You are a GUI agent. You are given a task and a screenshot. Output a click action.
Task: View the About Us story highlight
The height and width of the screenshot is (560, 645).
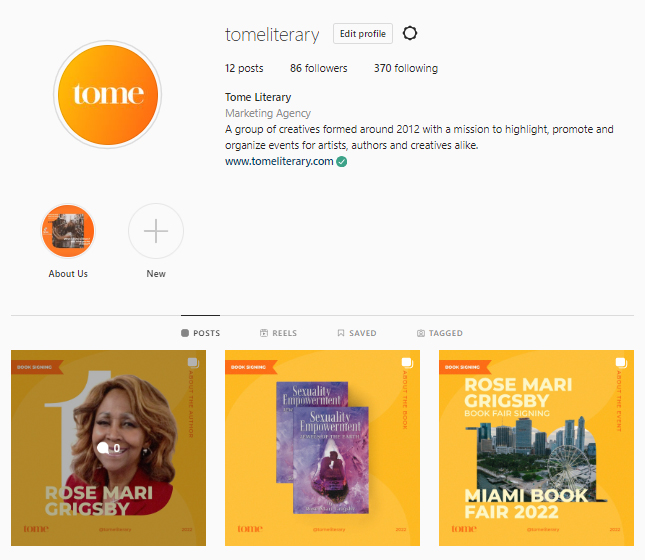pos(68,231)
